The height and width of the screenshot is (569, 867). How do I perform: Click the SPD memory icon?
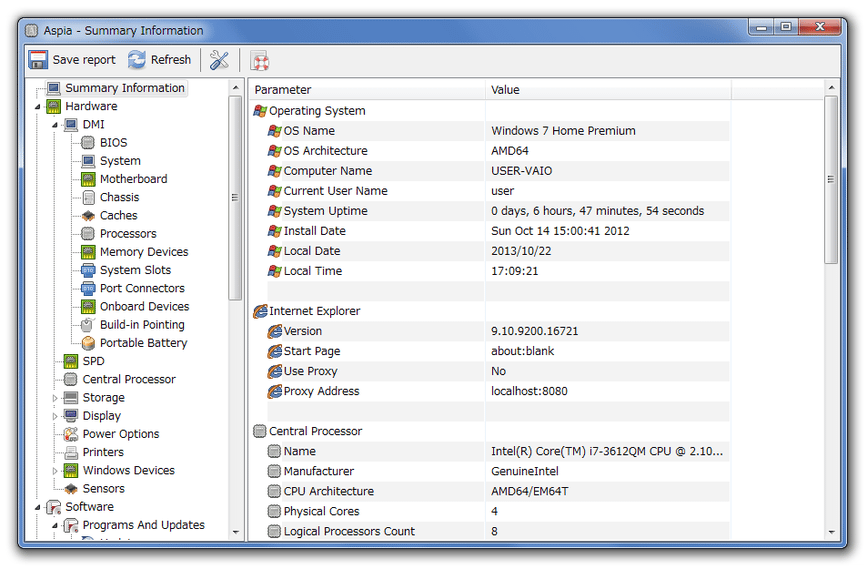tap(71, 362)
